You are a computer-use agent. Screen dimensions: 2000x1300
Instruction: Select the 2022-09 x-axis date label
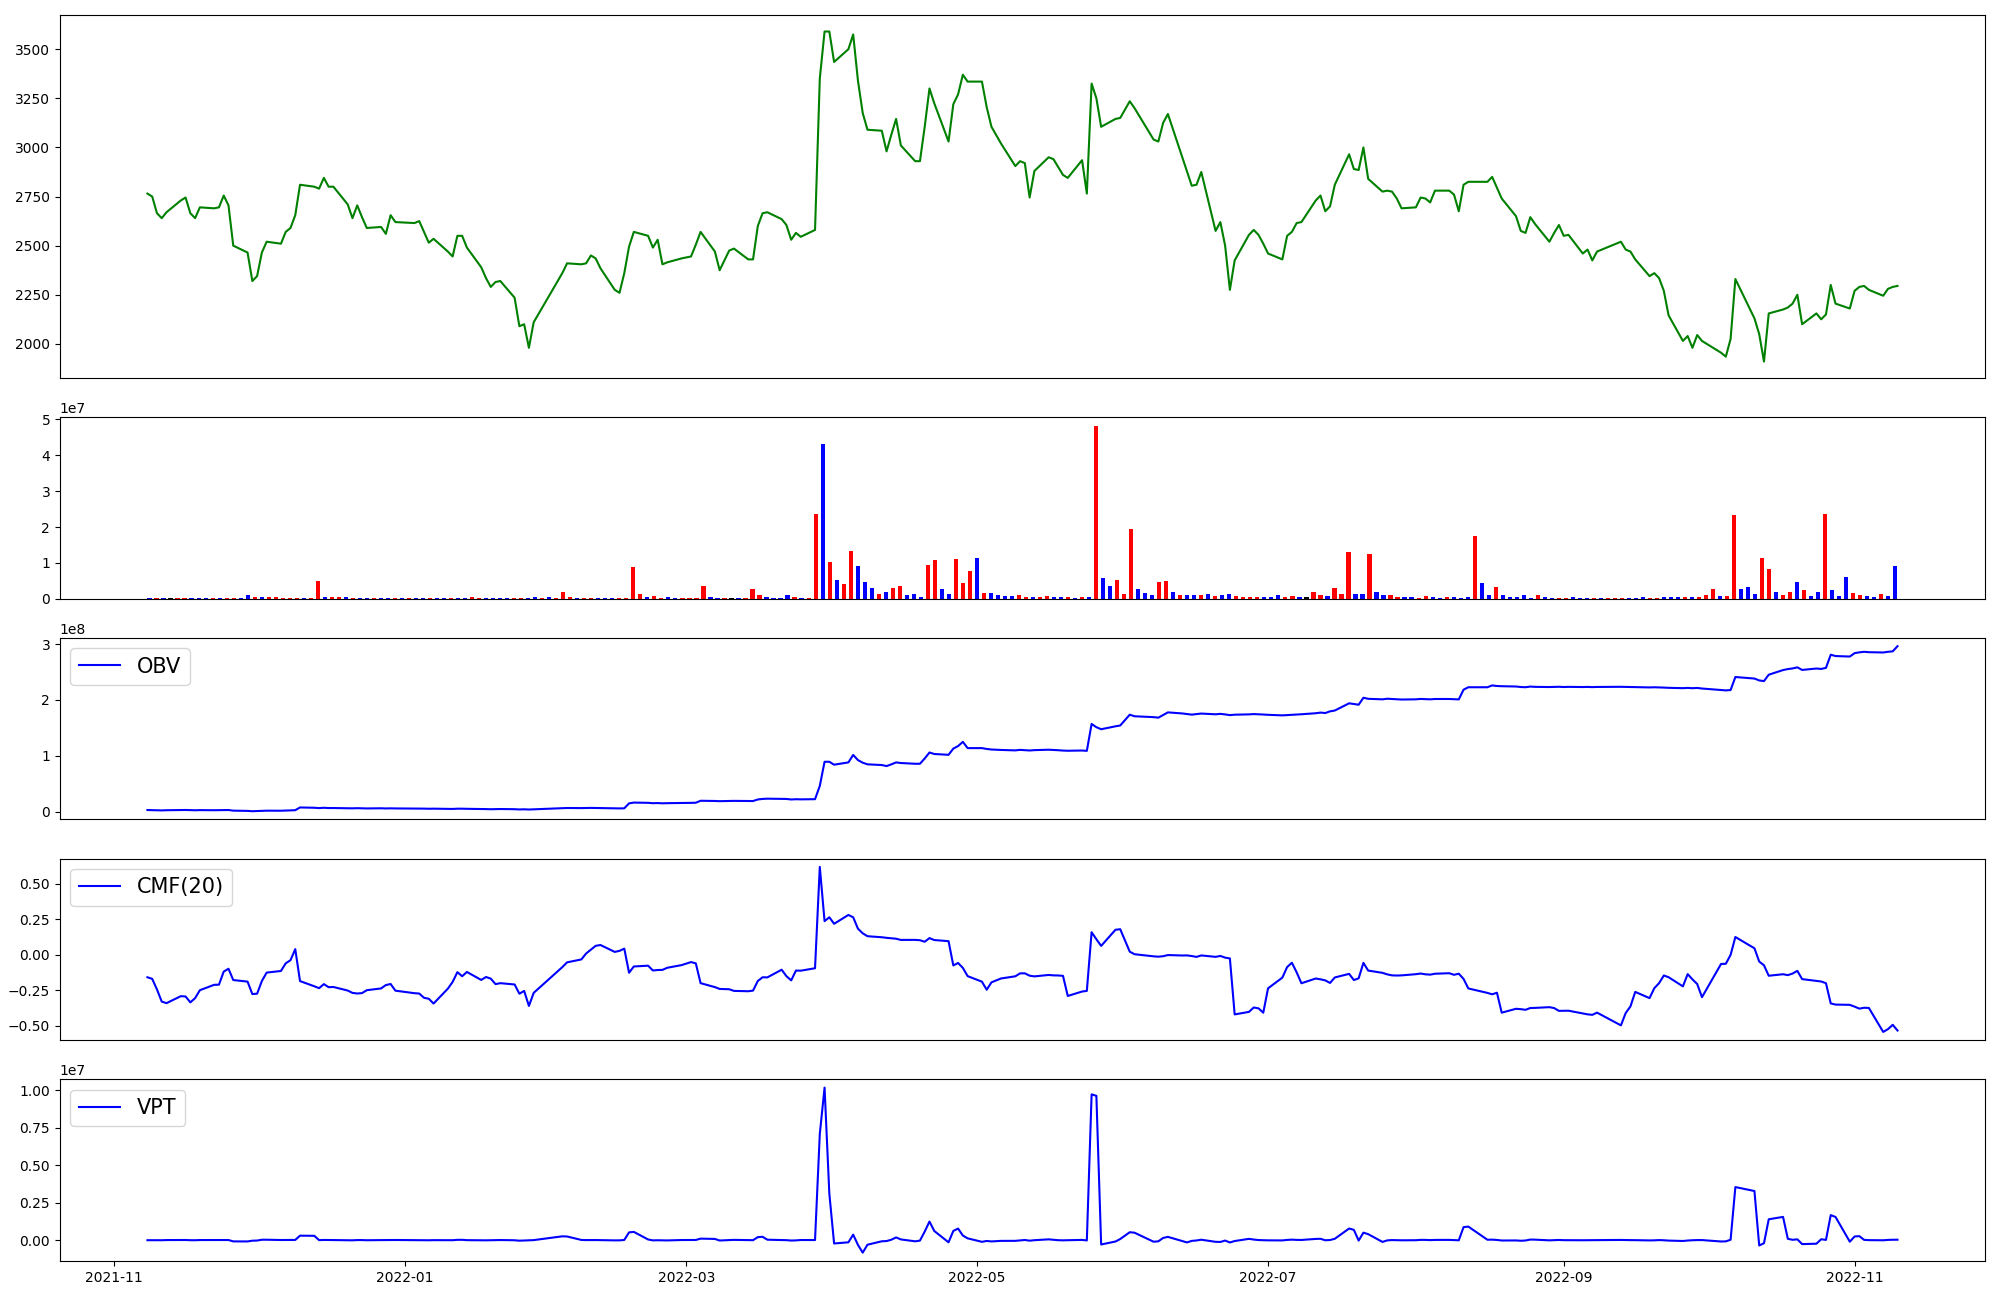[x=1562, y=1277]
